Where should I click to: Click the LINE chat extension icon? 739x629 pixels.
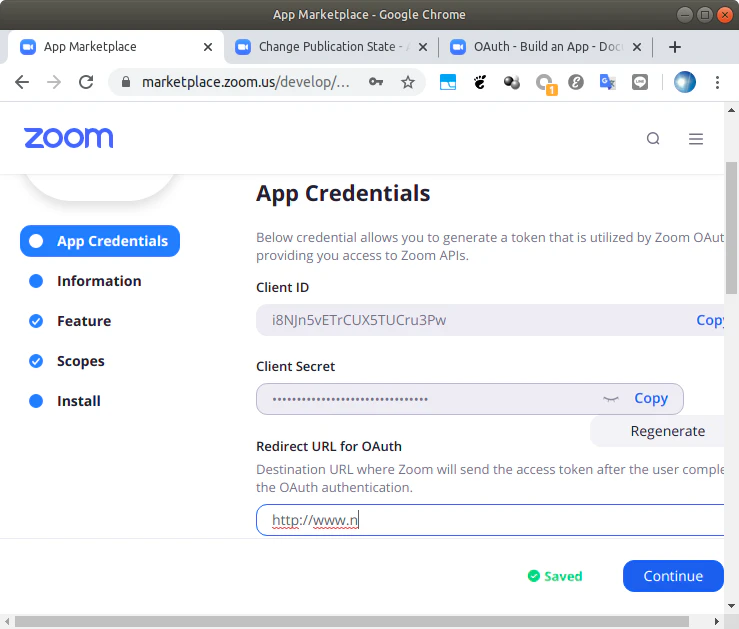click(x=640, y=82)
